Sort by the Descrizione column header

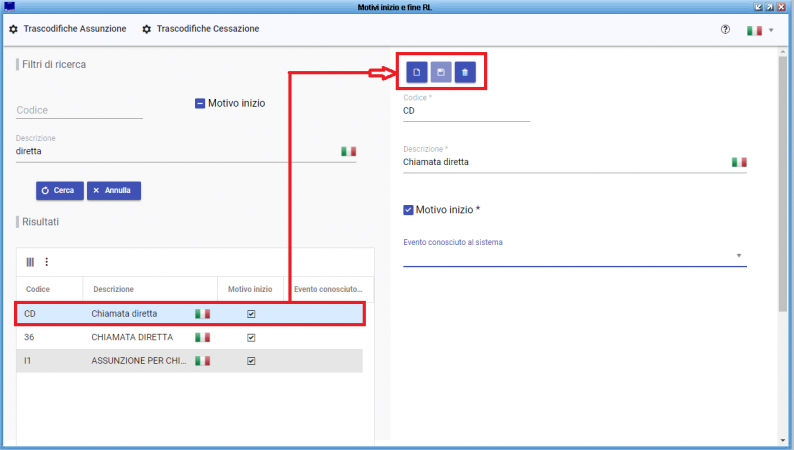[x=113, y=289]
